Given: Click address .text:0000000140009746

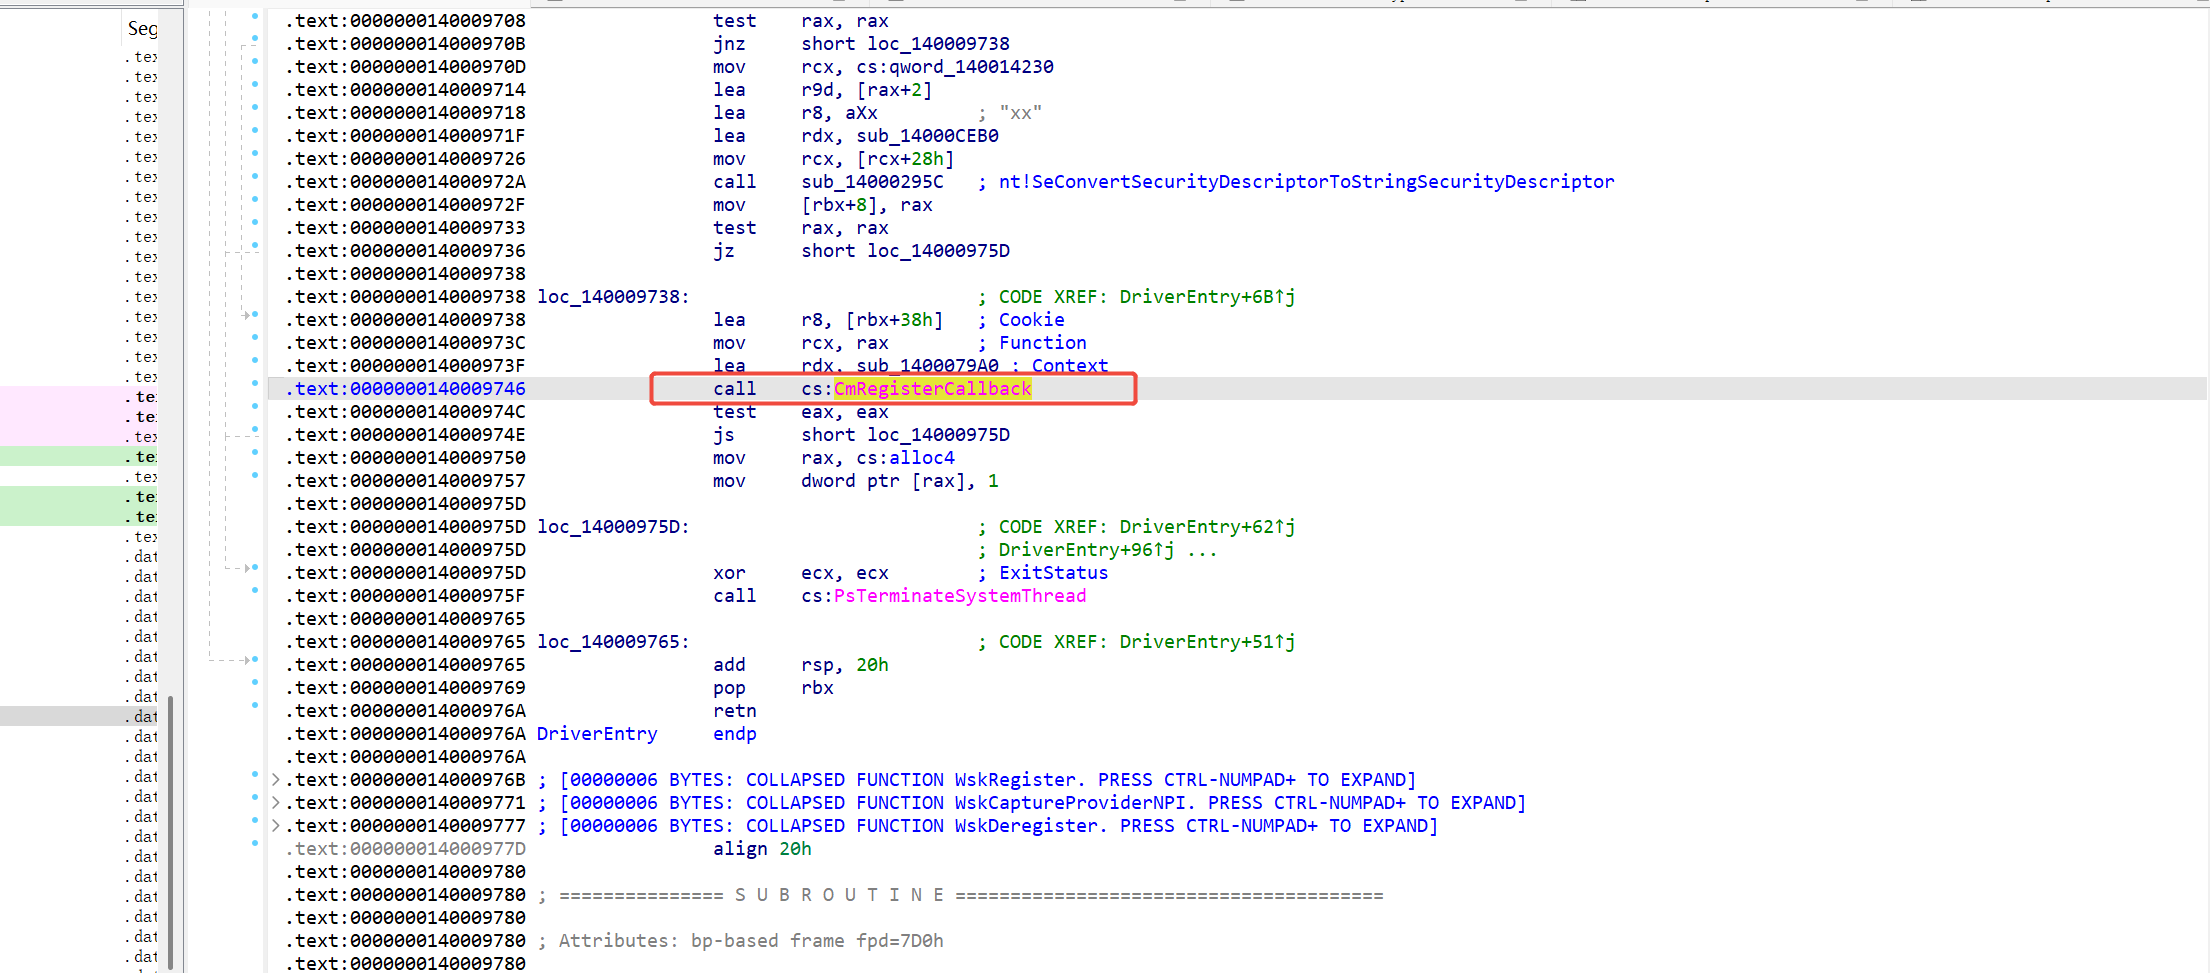Looking at the screenshot, I should coord(406,389).
